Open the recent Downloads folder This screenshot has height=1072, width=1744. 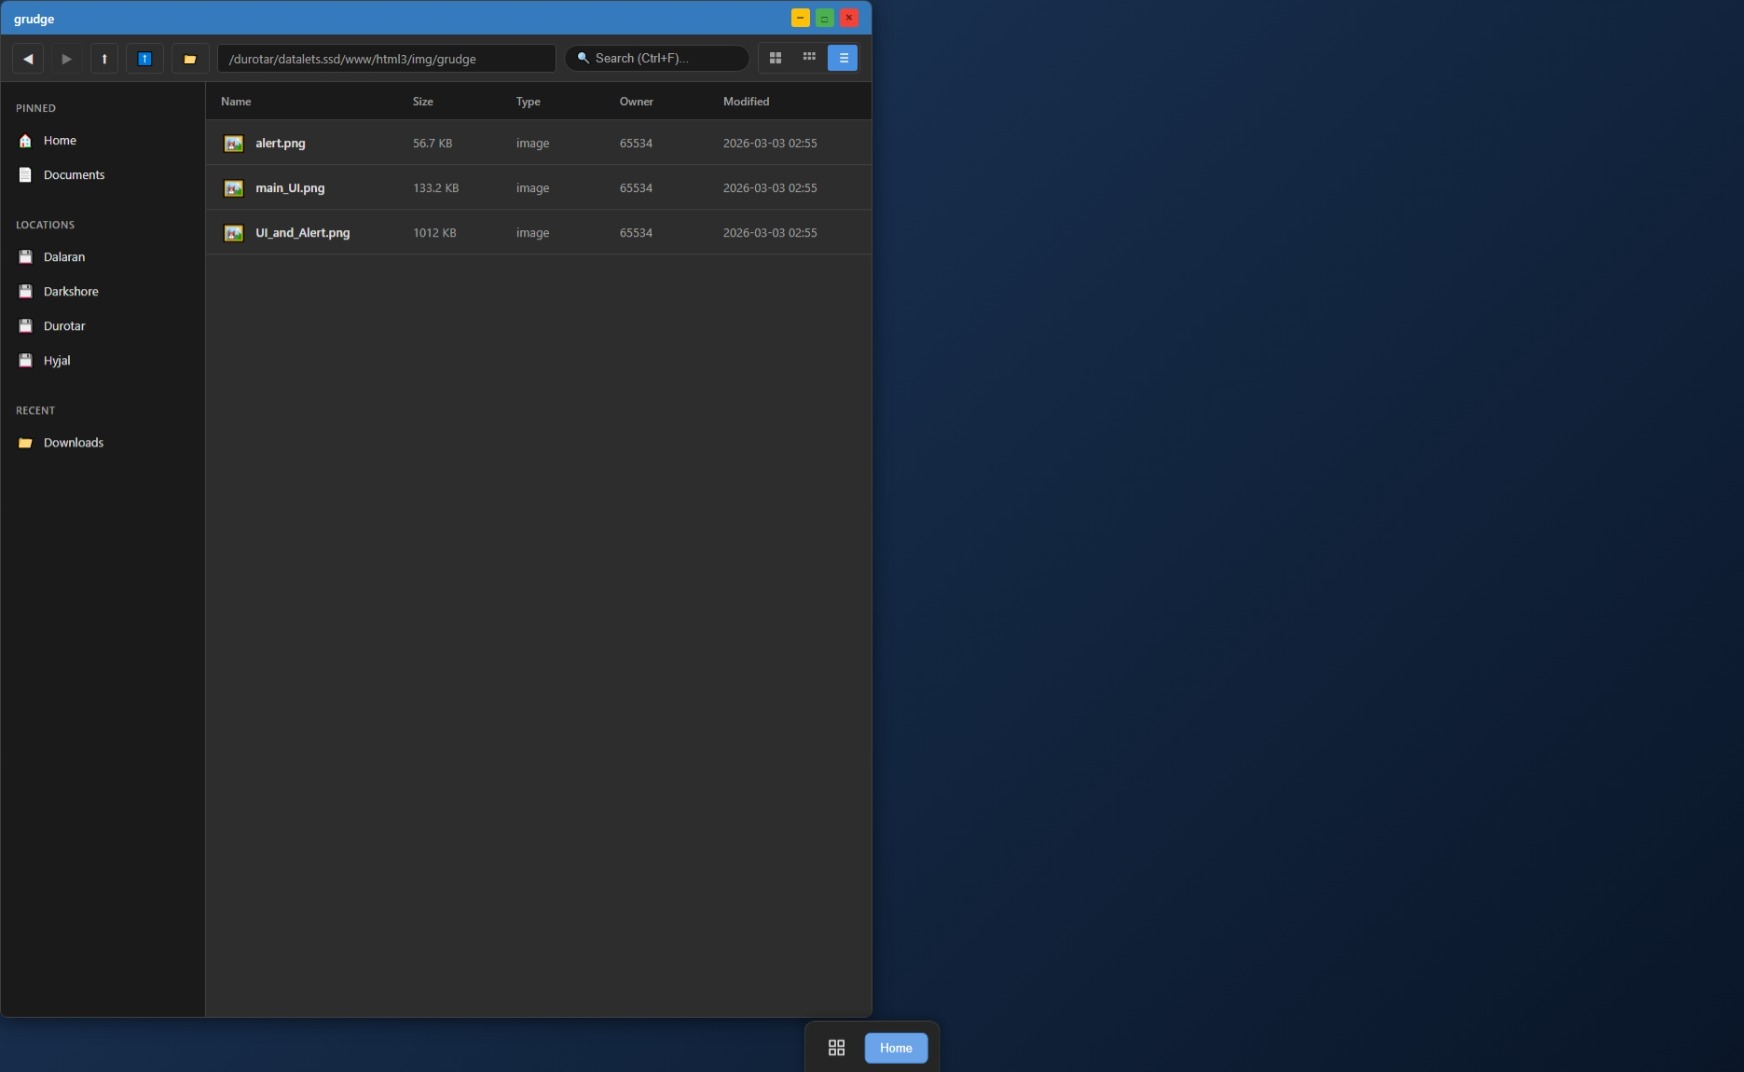click(x=73, y=443)
